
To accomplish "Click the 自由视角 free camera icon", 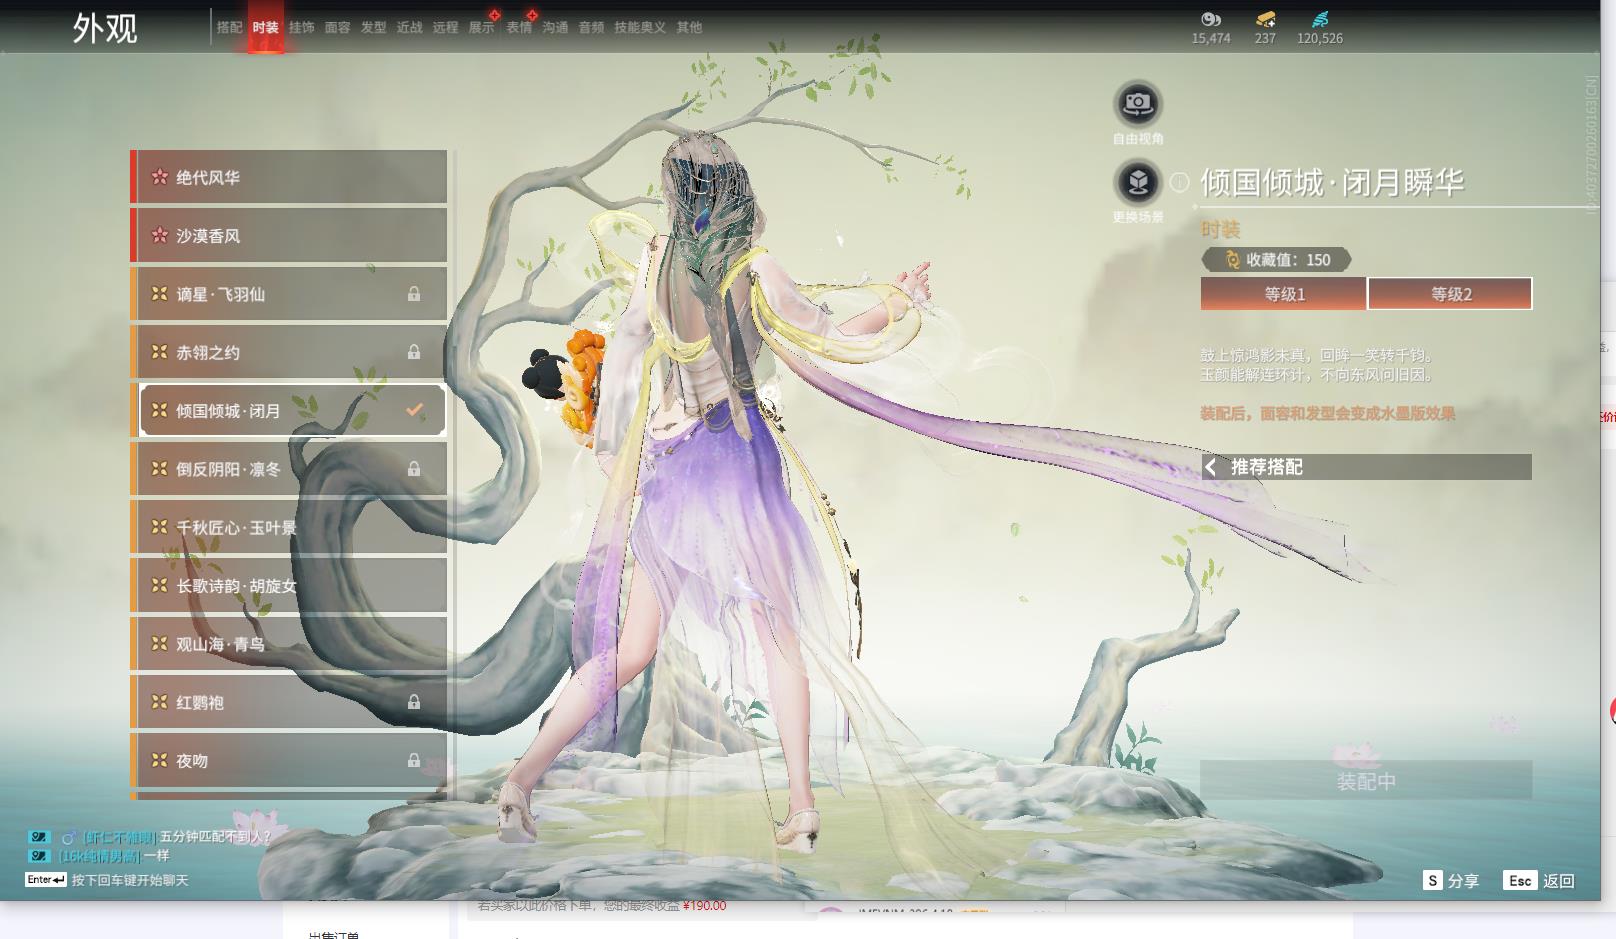I will coord(1137,103).
